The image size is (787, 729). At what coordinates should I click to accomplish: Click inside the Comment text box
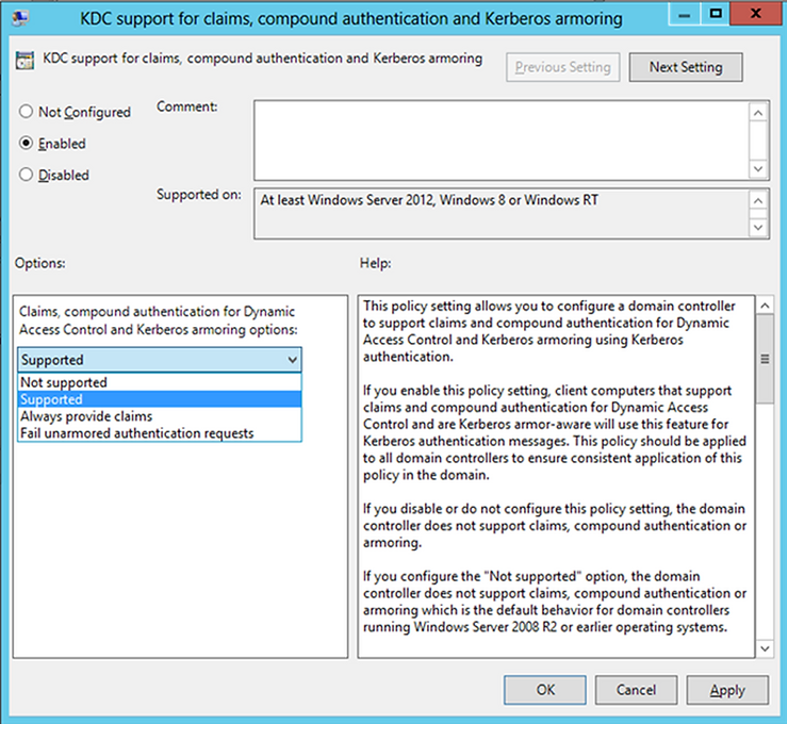point(500,139)
